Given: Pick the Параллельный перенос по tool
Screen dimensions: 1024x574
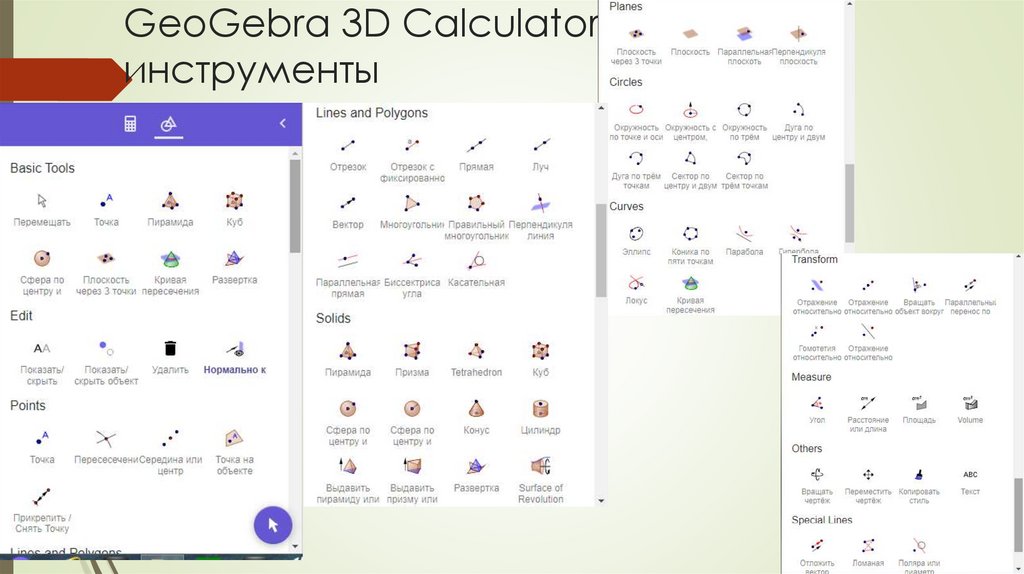Looking at the screenshot, I should click(970, 296).
